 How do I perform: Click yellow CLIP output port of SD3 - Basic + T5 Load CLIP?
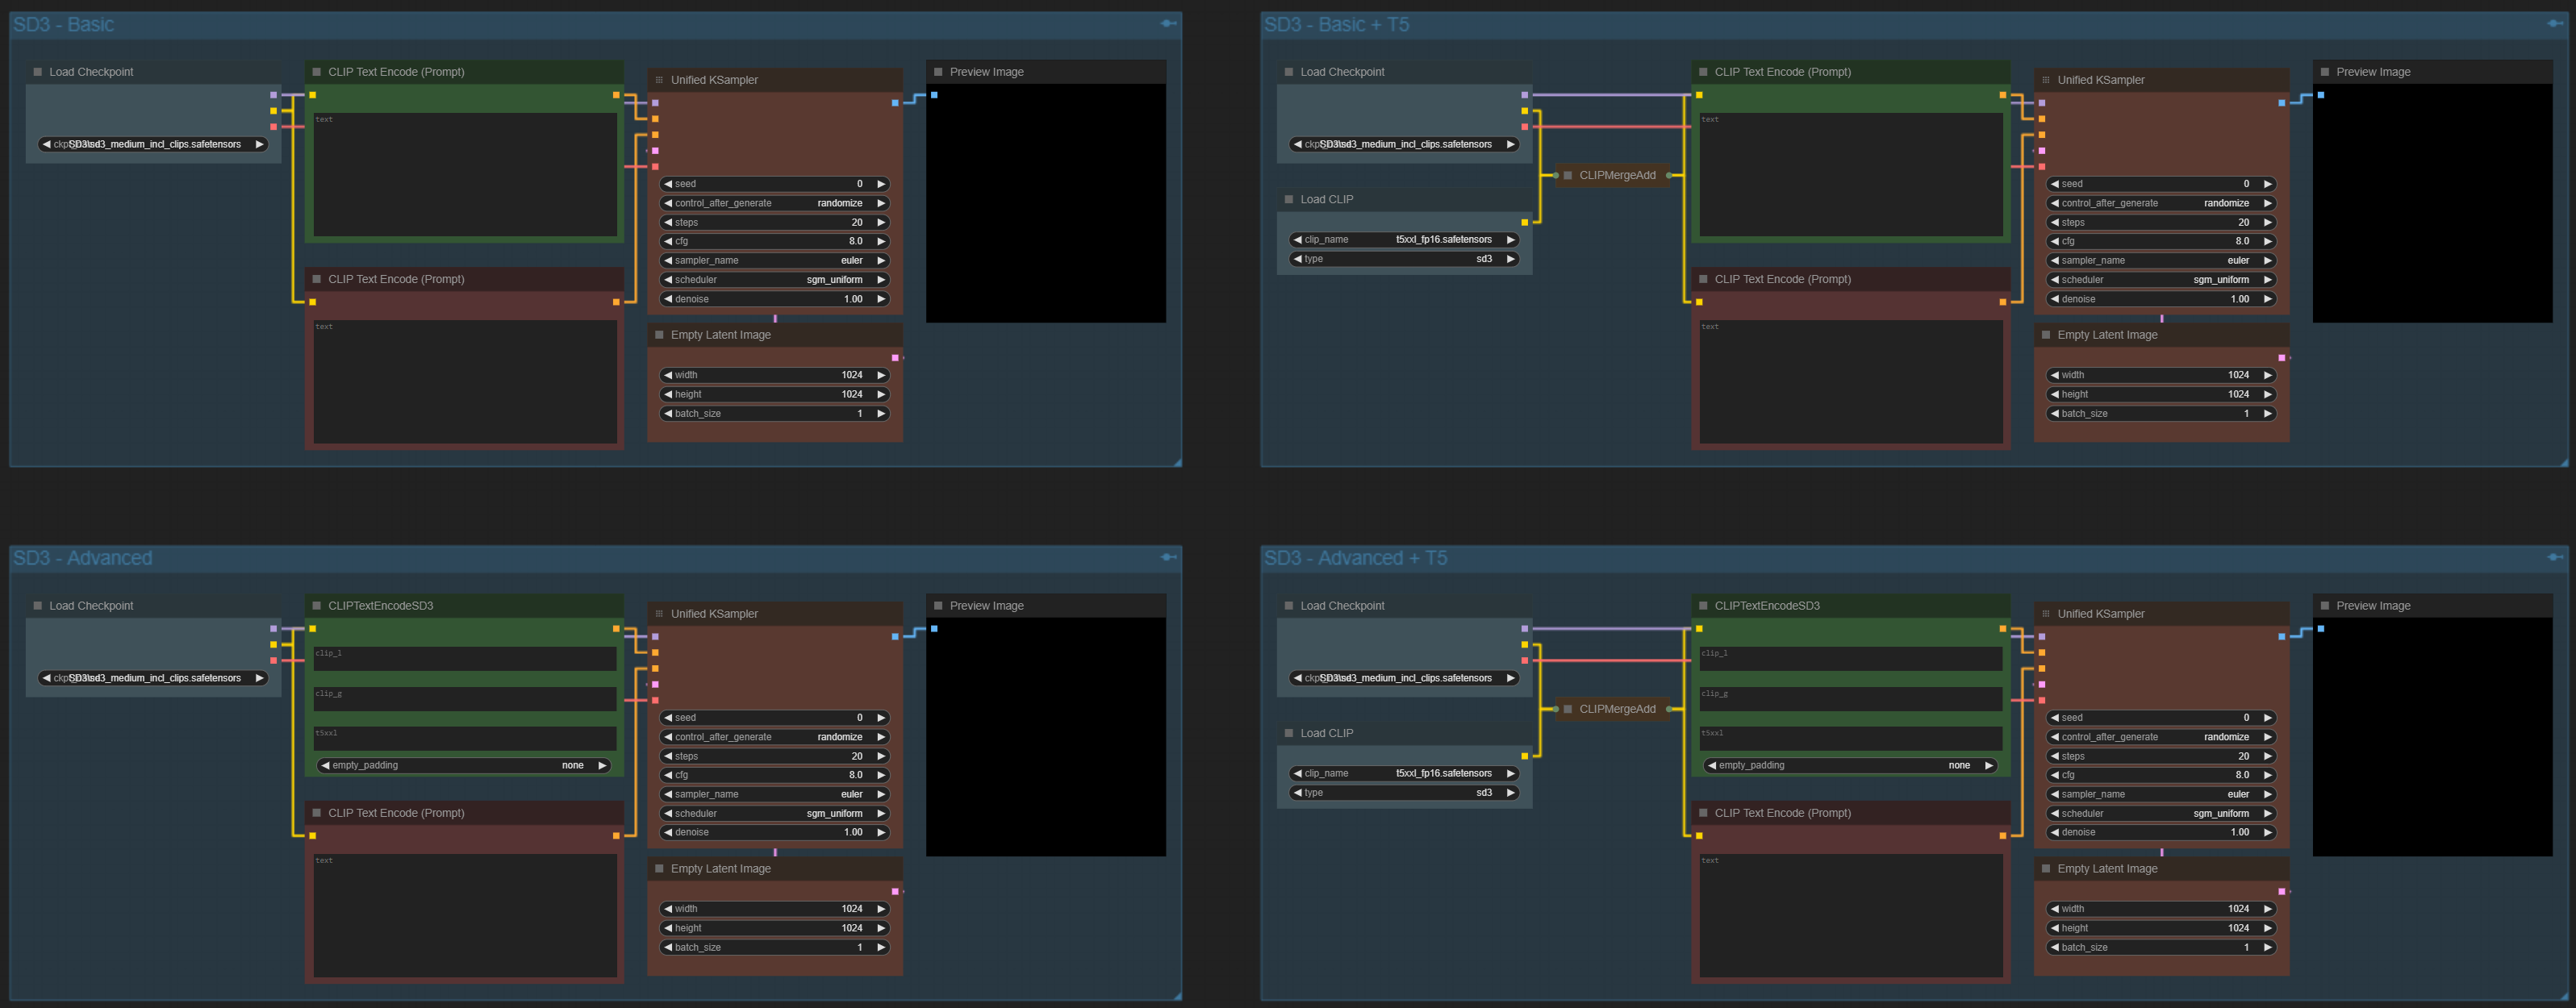click(1524, 222)
